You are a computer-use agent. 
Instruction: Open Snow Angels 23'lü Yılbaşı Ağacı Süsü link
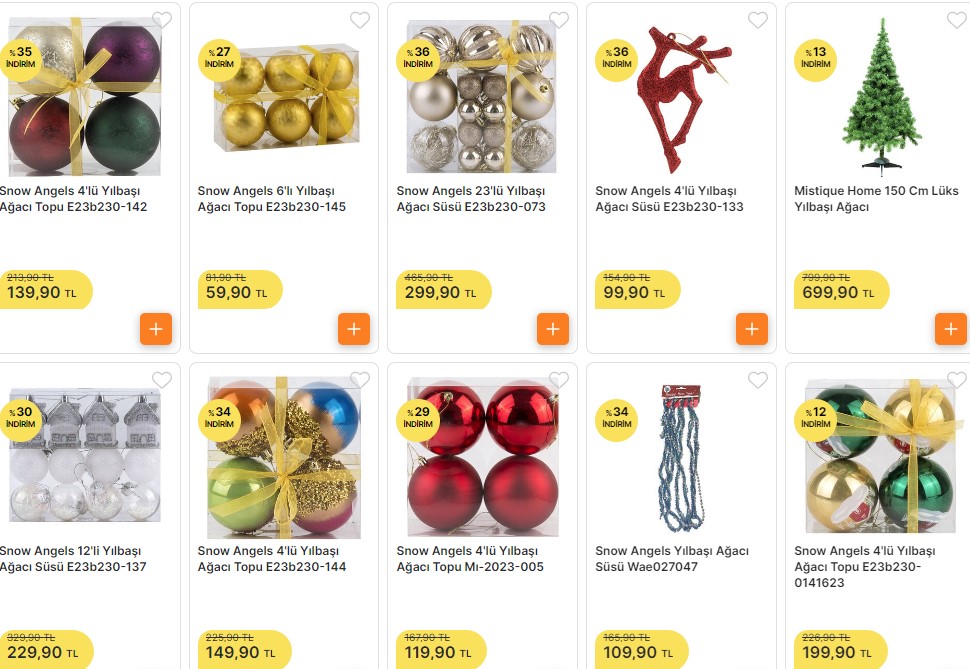coord(471,199)
